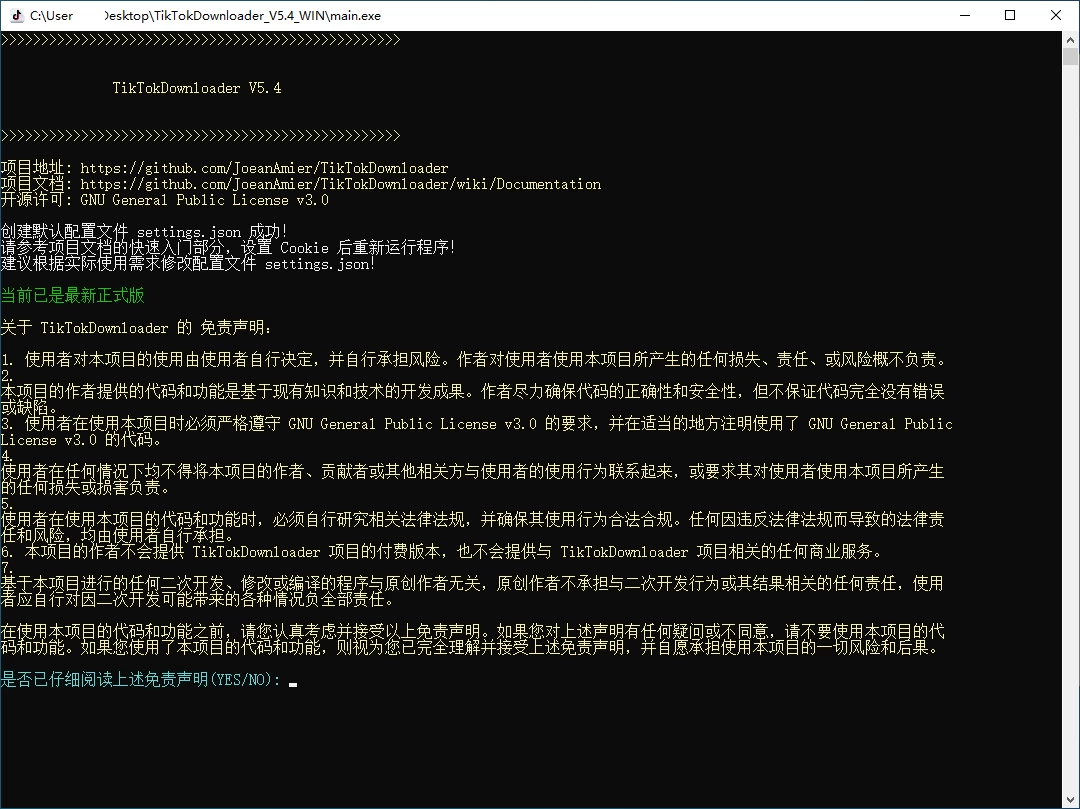Click the YES/NO disclaimer input prompt

(x=140, y=680)
